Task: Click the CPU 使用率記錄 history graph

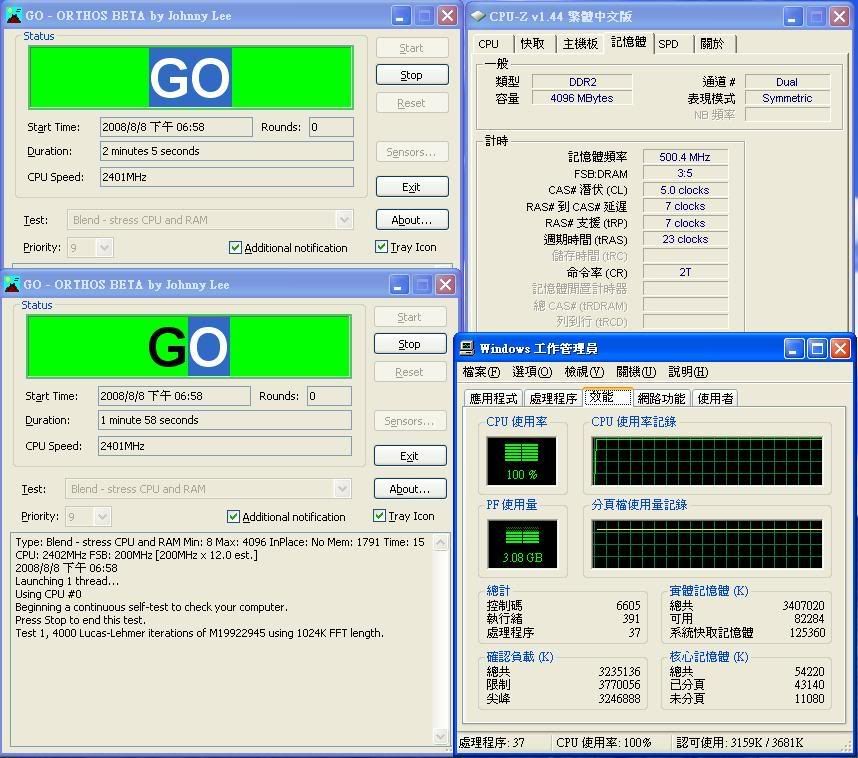Action: coord(707,461)
